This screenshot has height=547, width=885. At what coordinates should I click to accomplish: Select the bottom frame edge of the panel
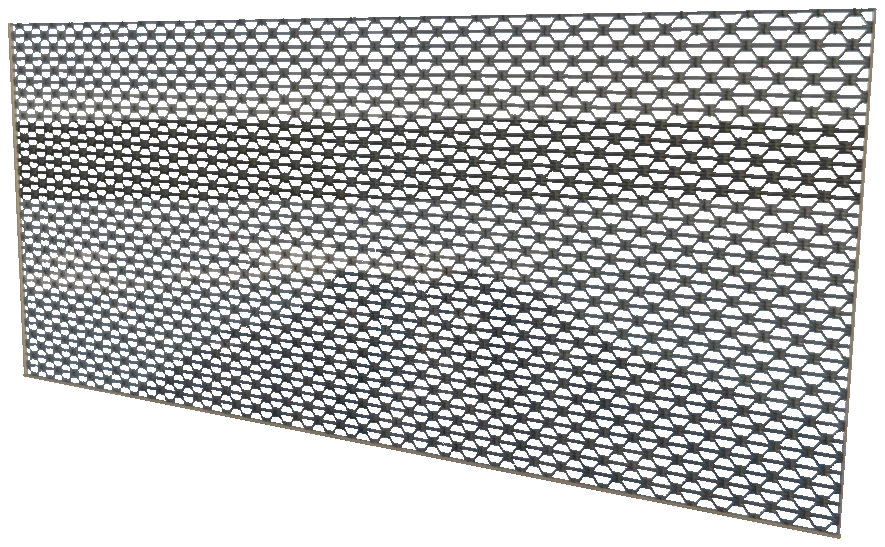(432, 455)
